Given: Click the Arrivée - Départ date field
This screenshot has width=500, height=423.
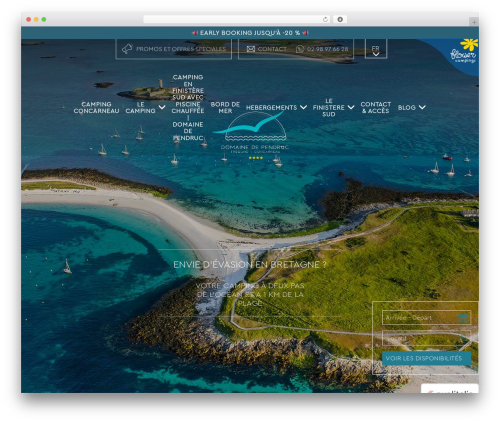Looking at the screenshot, I should 426,318.
